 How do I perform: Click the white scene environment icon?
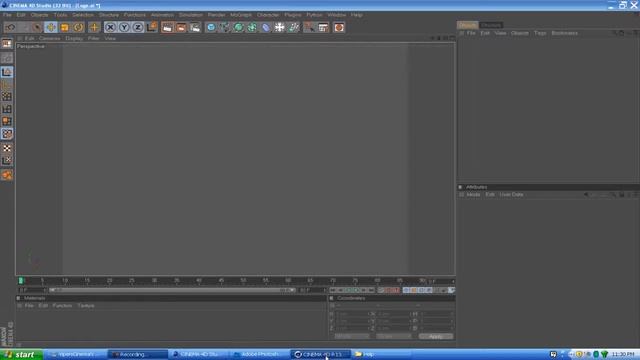point(280,27)
